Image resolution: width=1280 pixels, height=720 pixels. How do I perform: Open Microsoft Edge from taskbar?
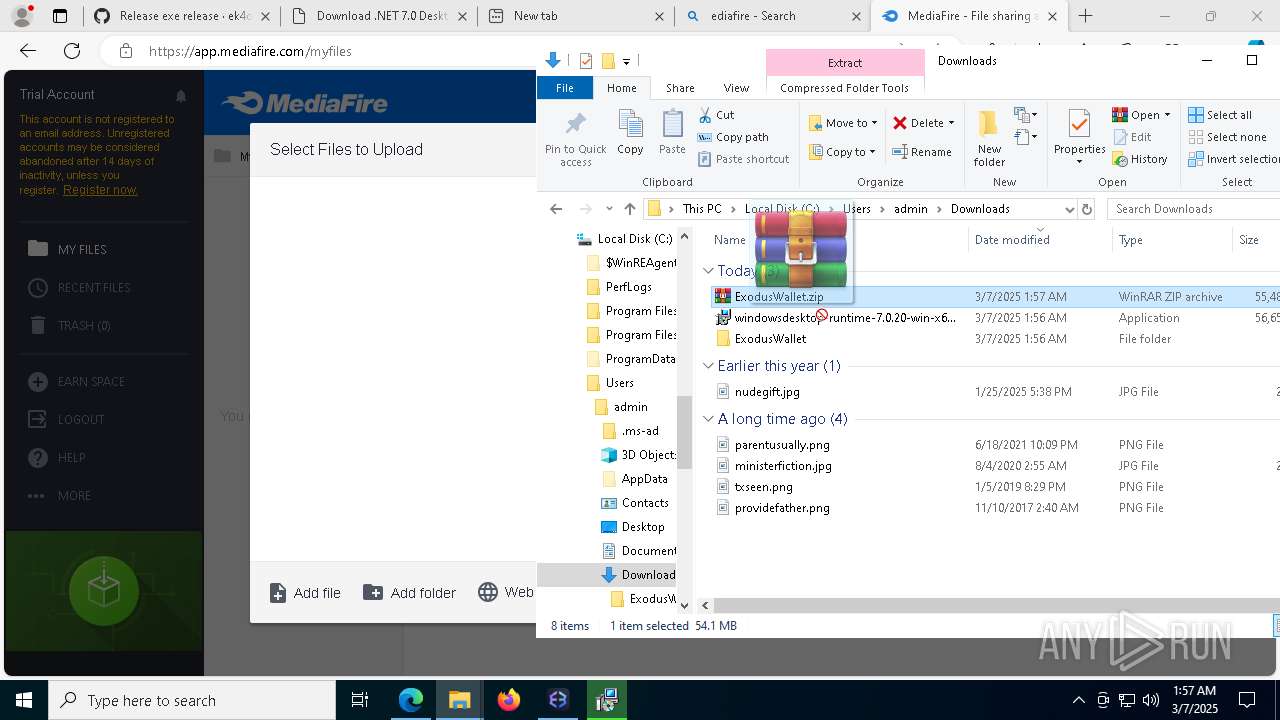click(411, 700)
